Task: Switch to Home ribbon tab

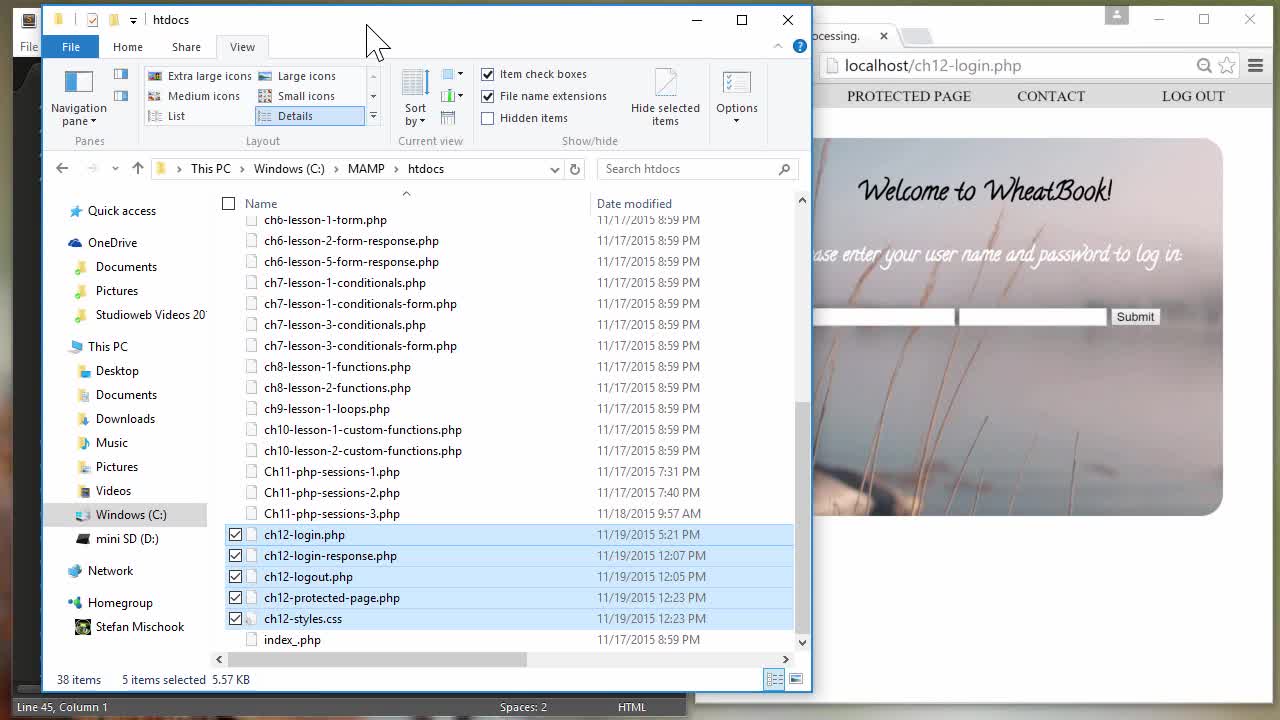Action: tap(128, 47)
